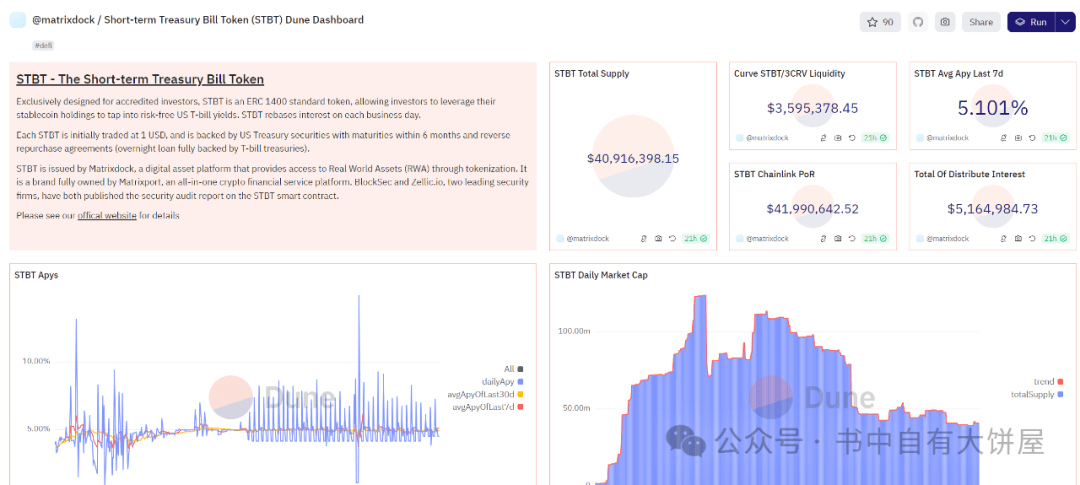Screenshot the Curve STBT/3CRV Liquidity card
Viewport: 1080px width, 485px height.
coord(838,138)
